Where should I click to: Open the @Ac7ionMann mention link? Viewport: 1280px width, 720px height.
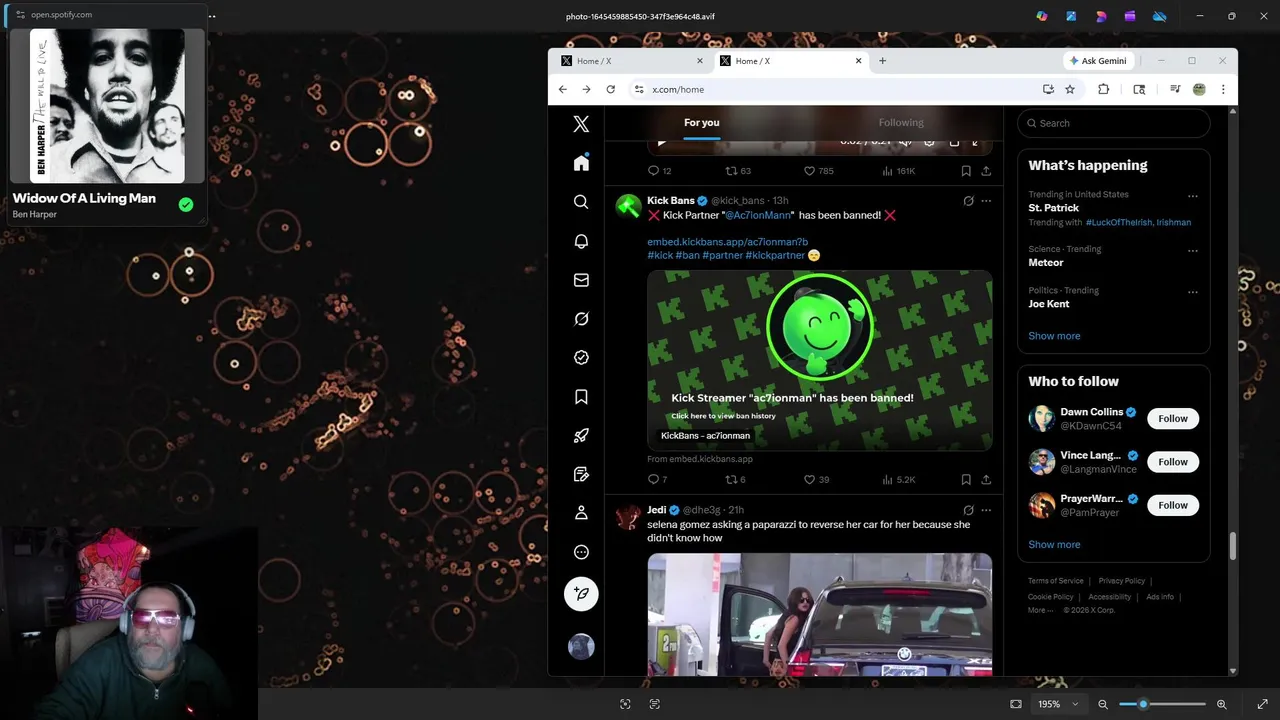[758, 215]
